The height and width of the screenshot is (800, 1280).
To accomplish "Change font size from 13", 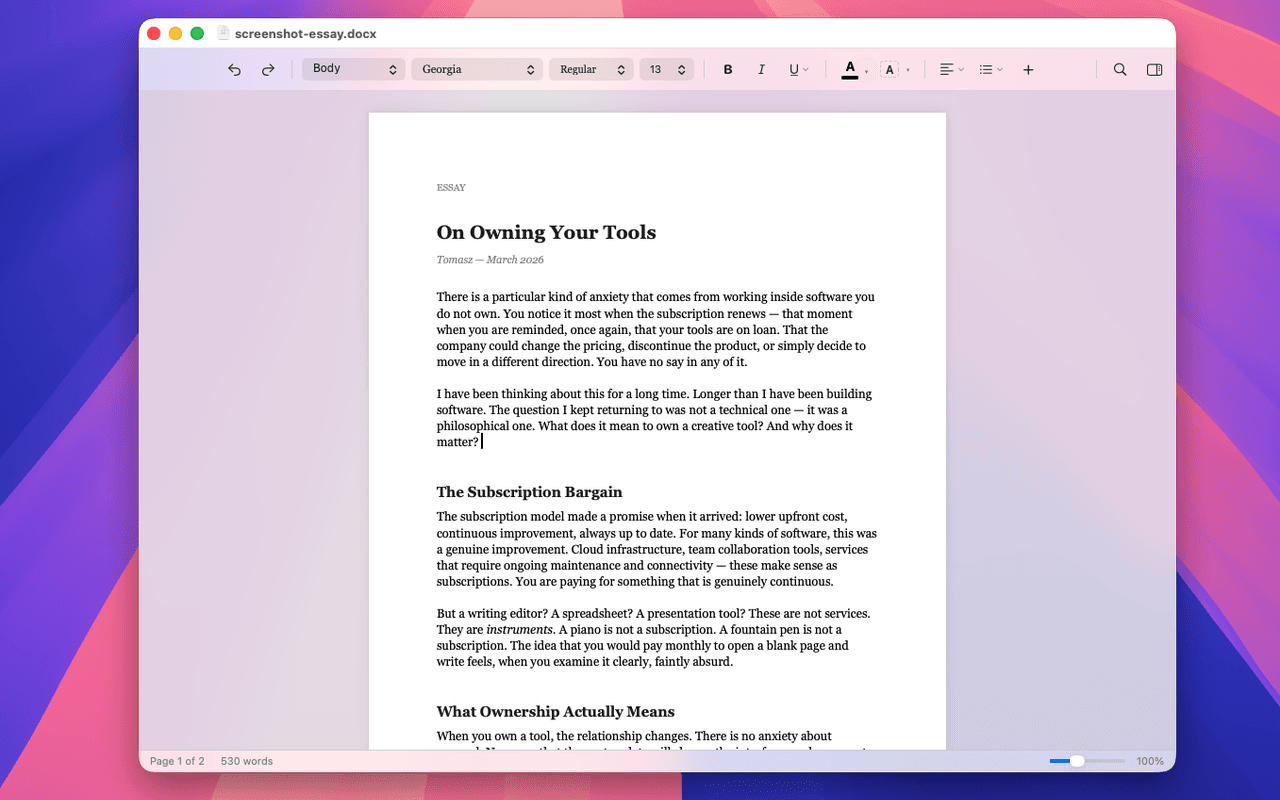I will coord(666,69).
